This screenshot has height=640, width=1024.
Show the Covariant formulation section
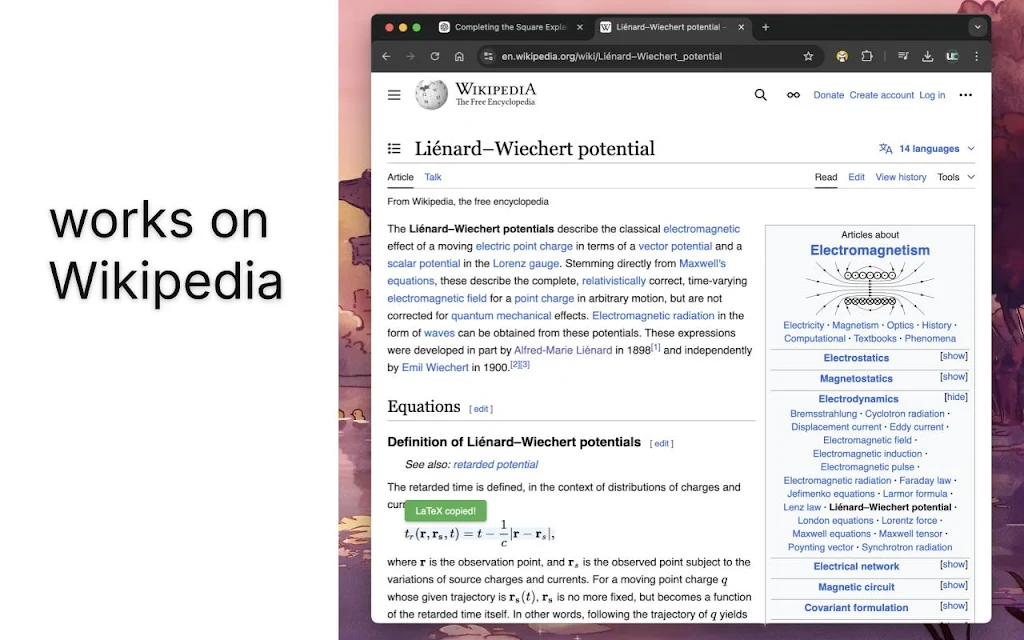click(953, 606)
